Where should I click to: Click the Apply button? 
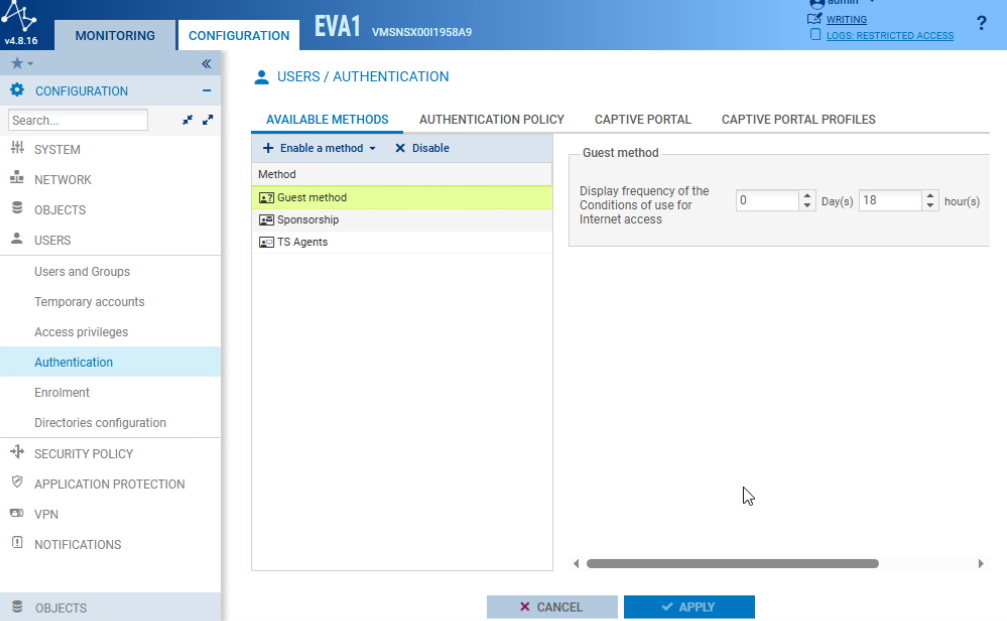[689, 607]
